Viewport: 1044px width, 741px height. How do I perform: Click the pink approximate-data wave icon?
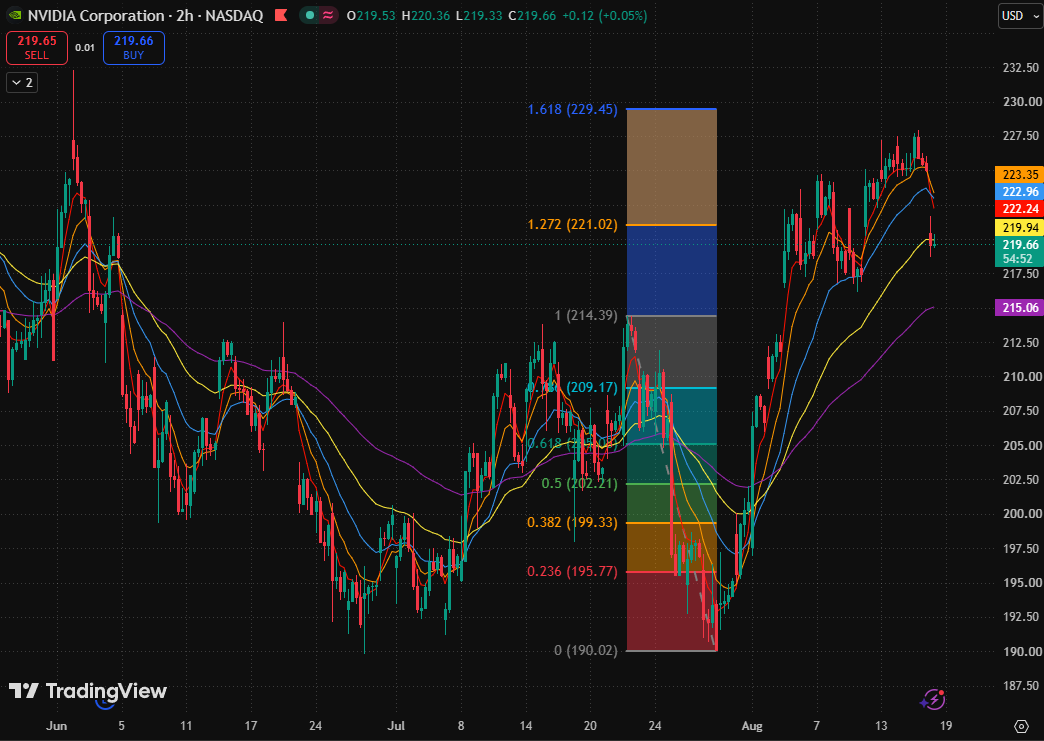[x=328, y=15]
